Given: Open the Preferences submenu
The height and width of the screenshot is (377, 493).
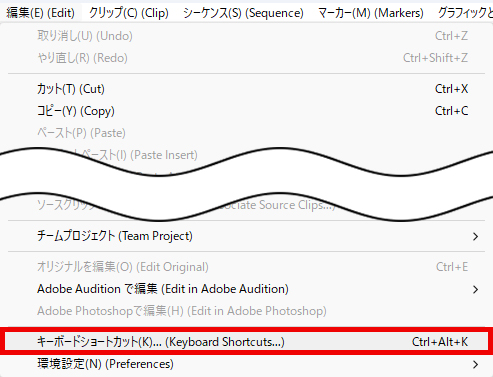Looking at the screenshot, I should [x=247, y=364].
